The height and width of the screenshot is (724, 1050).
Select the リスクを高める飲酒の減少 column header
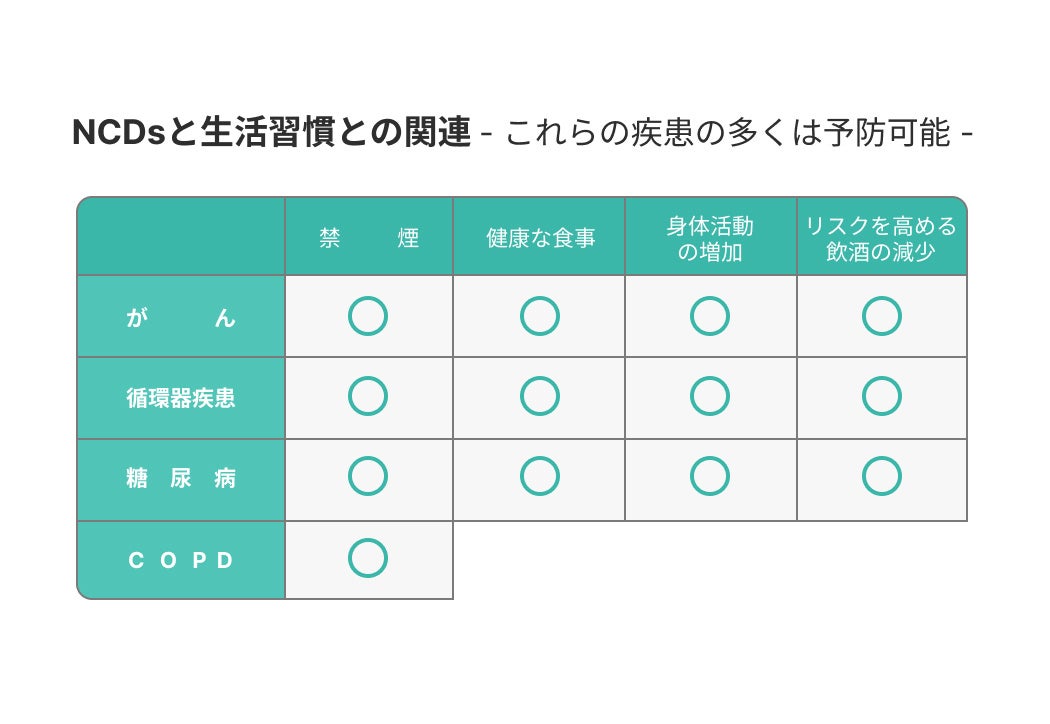881,238
